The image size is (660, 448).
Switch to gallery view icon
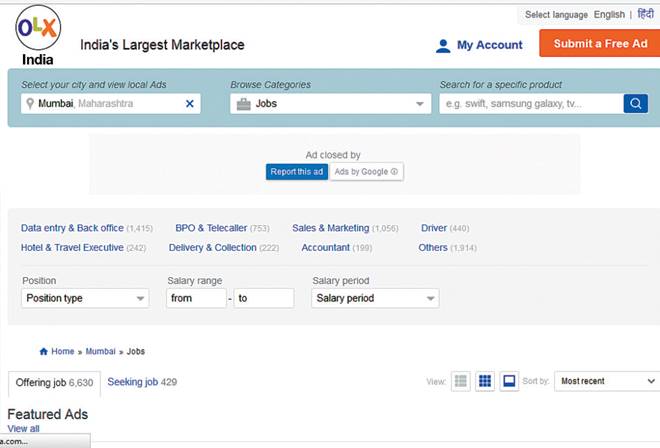(x=509, y=381)
